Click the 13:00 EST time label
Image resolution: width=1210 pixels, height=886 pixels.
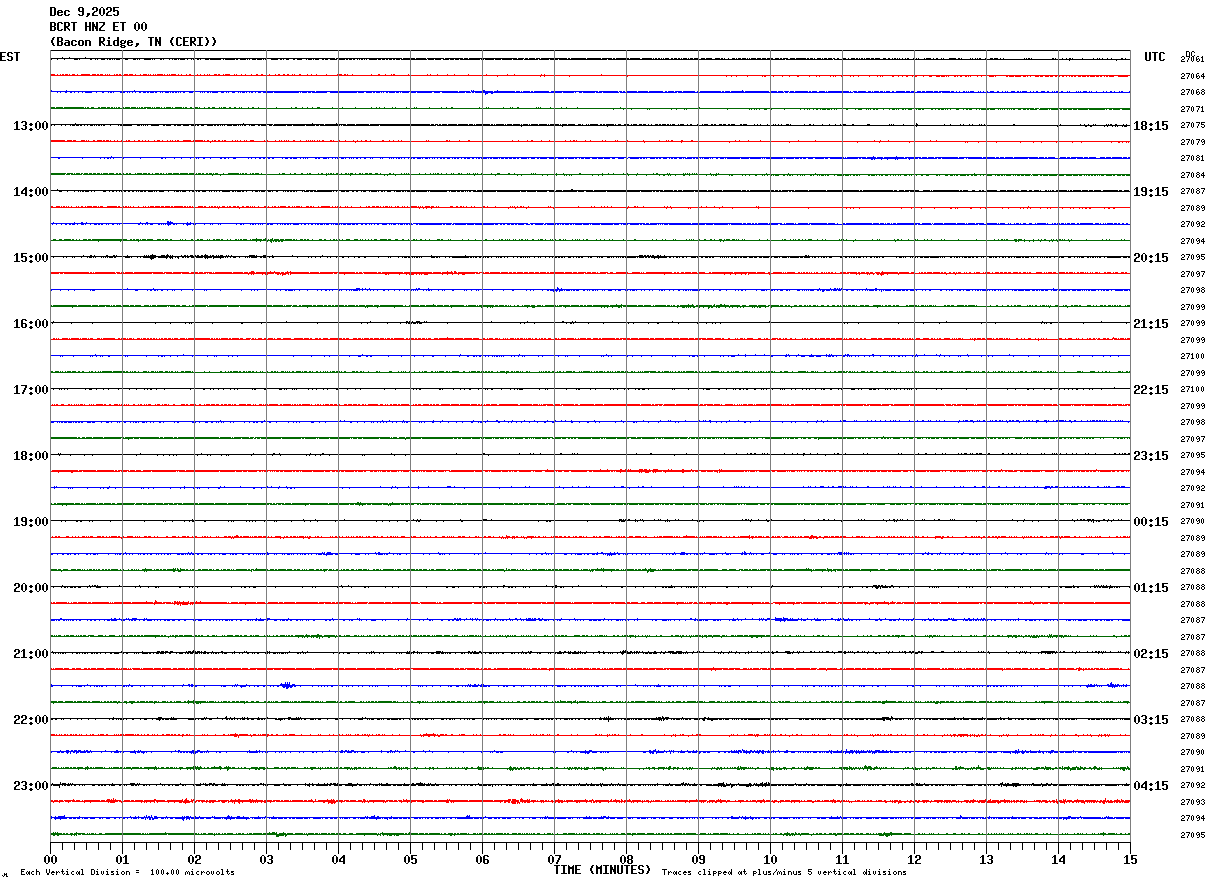click(30, 126)
